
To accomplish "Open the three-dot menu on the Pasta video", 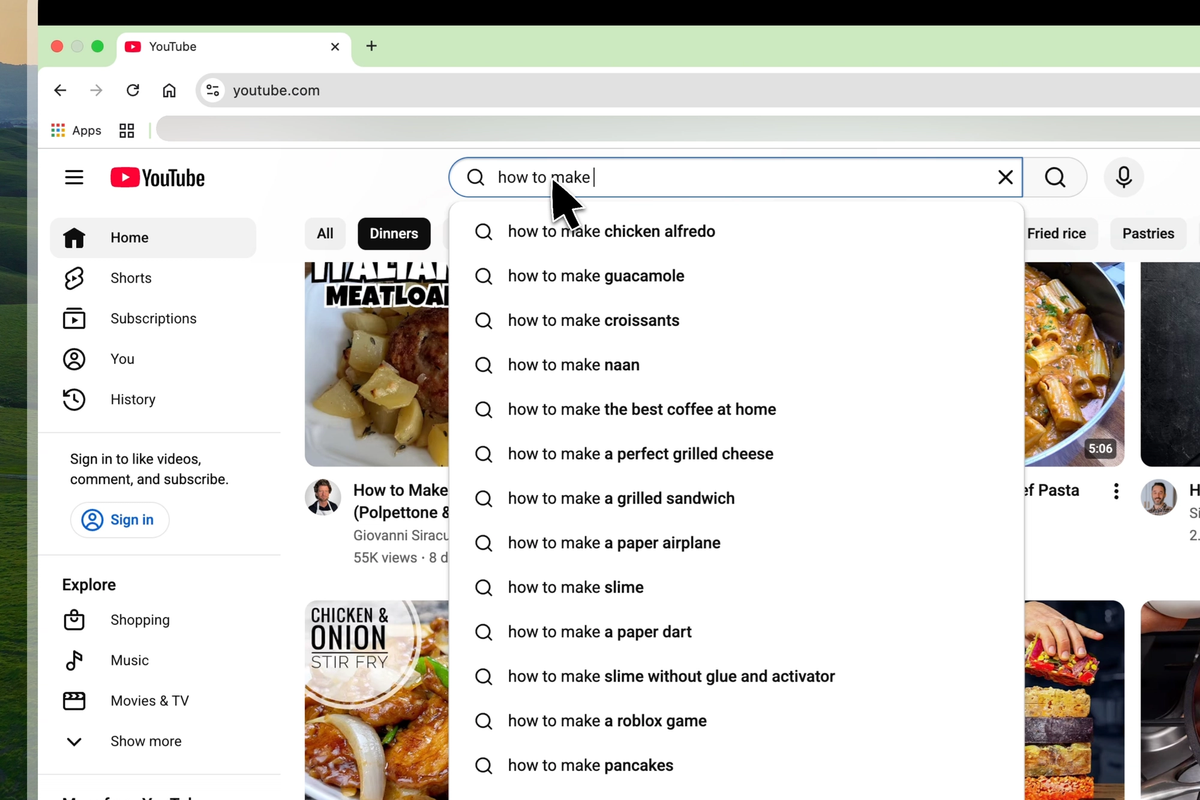I will [1116, 491].
